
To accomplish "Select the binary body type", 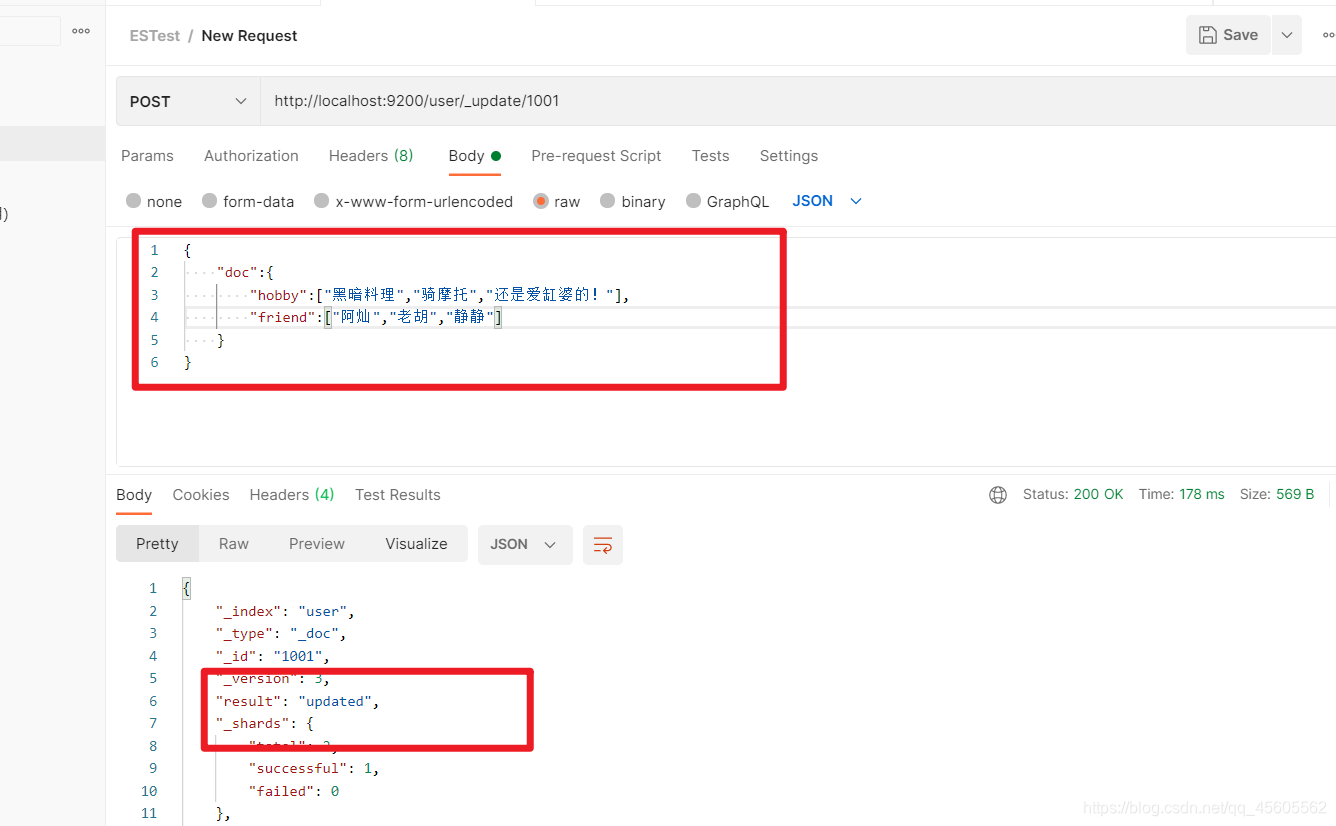I will 632,201.
